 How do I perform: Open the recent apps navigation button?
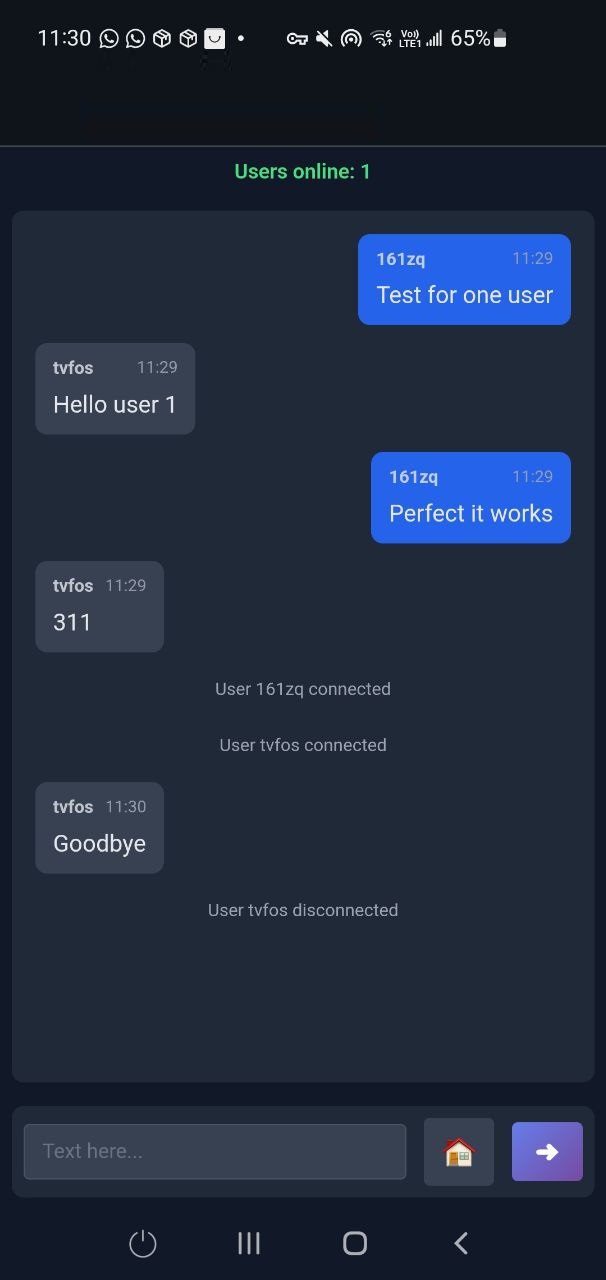248,1243
